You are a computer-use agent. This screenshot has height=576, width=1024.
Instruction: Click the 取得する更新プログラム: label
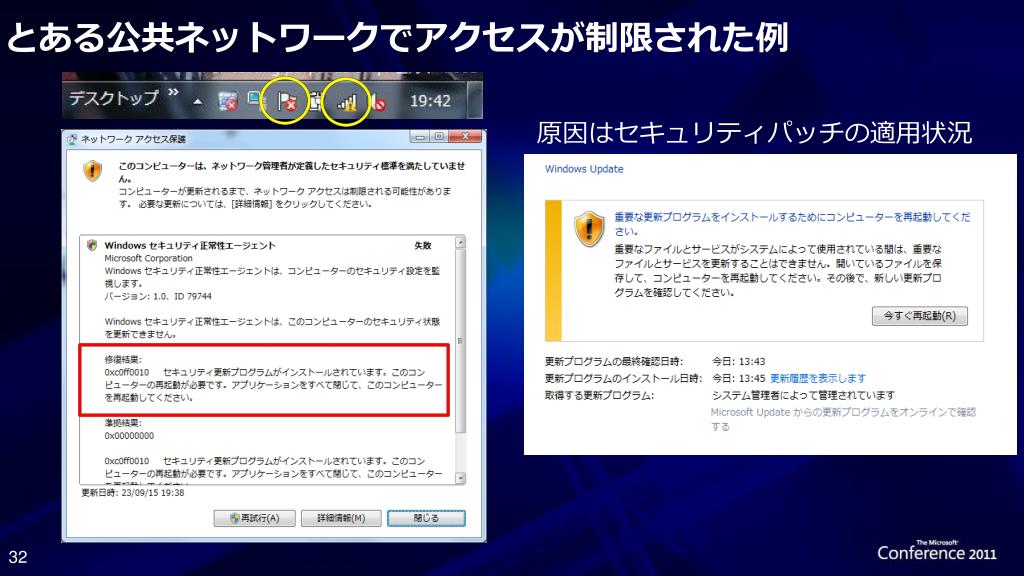click(x=599, y=395)
